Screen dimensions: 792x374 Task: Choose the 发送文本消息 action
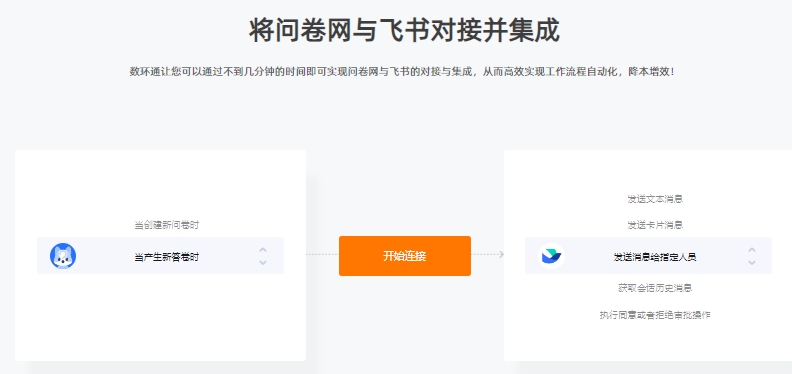[655, 199]
